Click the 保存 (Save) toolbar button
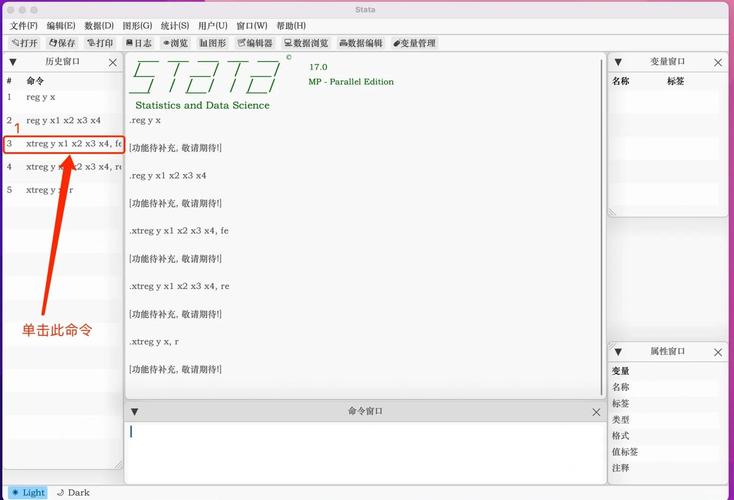This screenshot has height=500, width=734. 62,43
